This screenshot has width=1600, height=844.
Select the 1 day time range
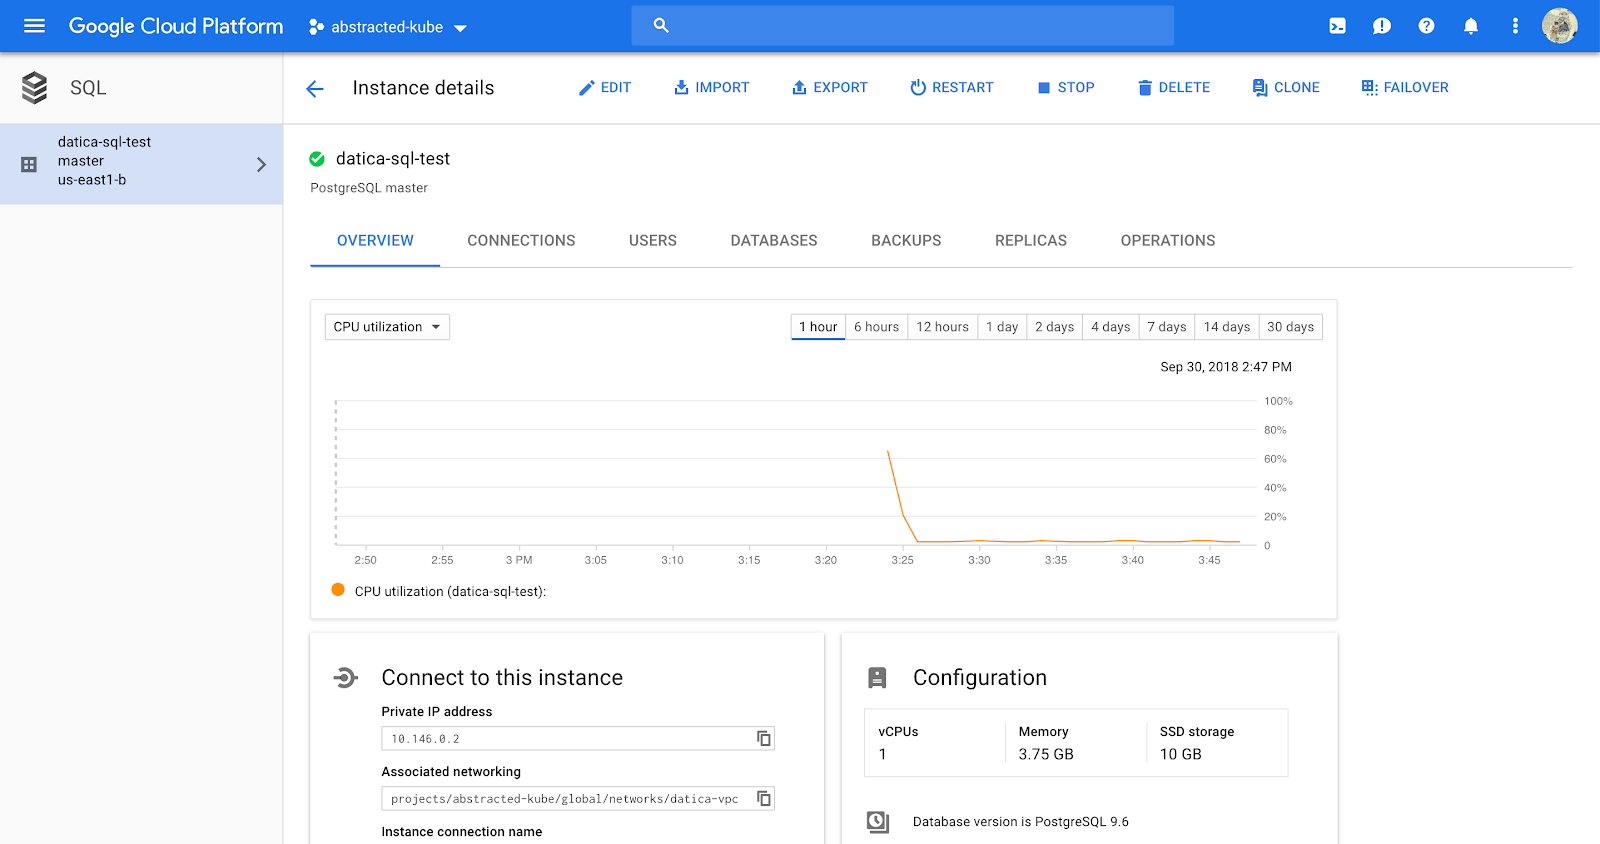point(1002,327)
